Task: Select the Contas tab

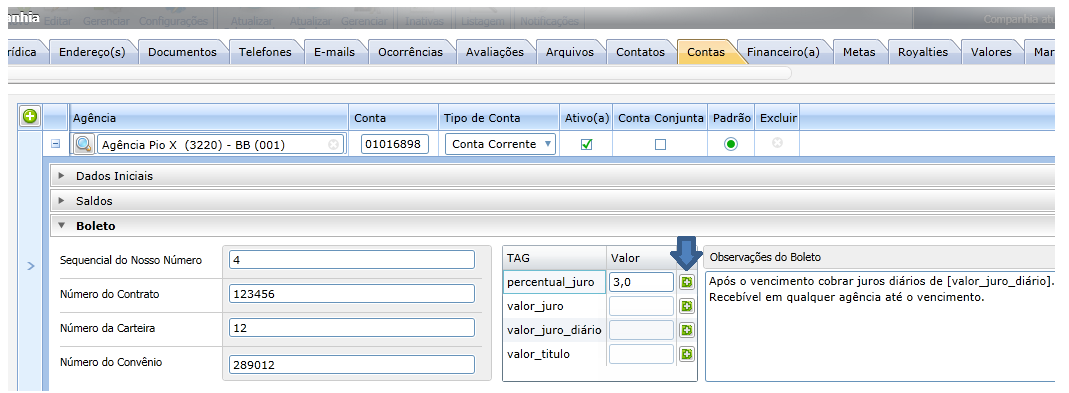Action: tap(706, 52)
